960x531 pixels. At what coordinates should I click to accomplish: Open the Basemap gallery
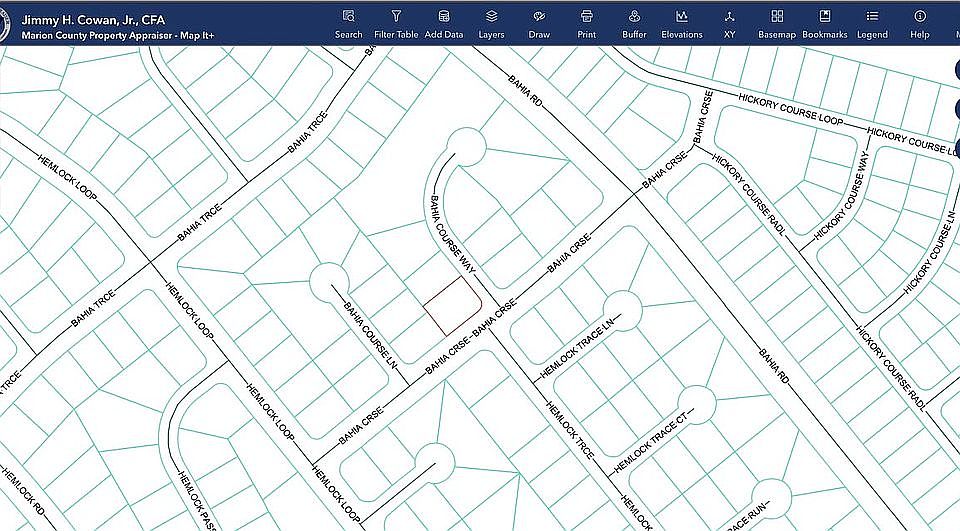click(777, 24)
